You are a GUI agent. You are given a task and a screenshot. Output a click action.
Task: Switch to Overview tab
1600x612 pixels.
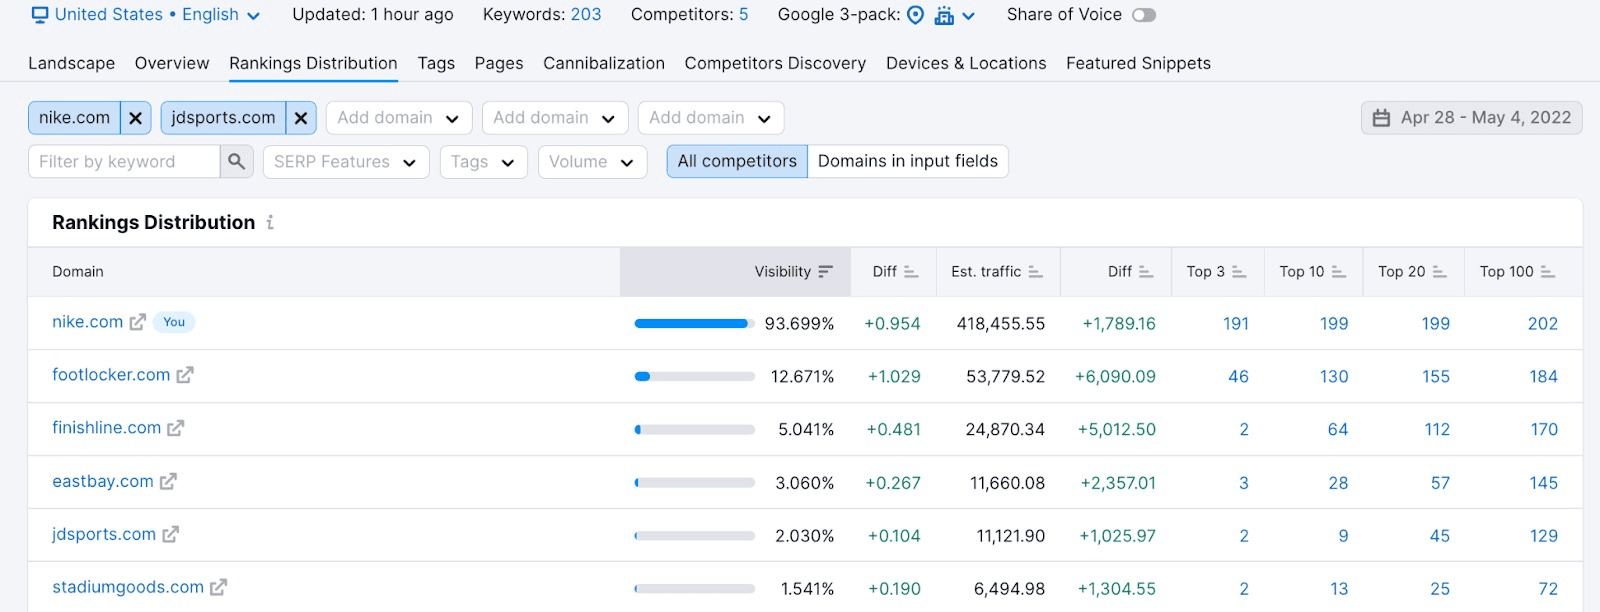172,63
